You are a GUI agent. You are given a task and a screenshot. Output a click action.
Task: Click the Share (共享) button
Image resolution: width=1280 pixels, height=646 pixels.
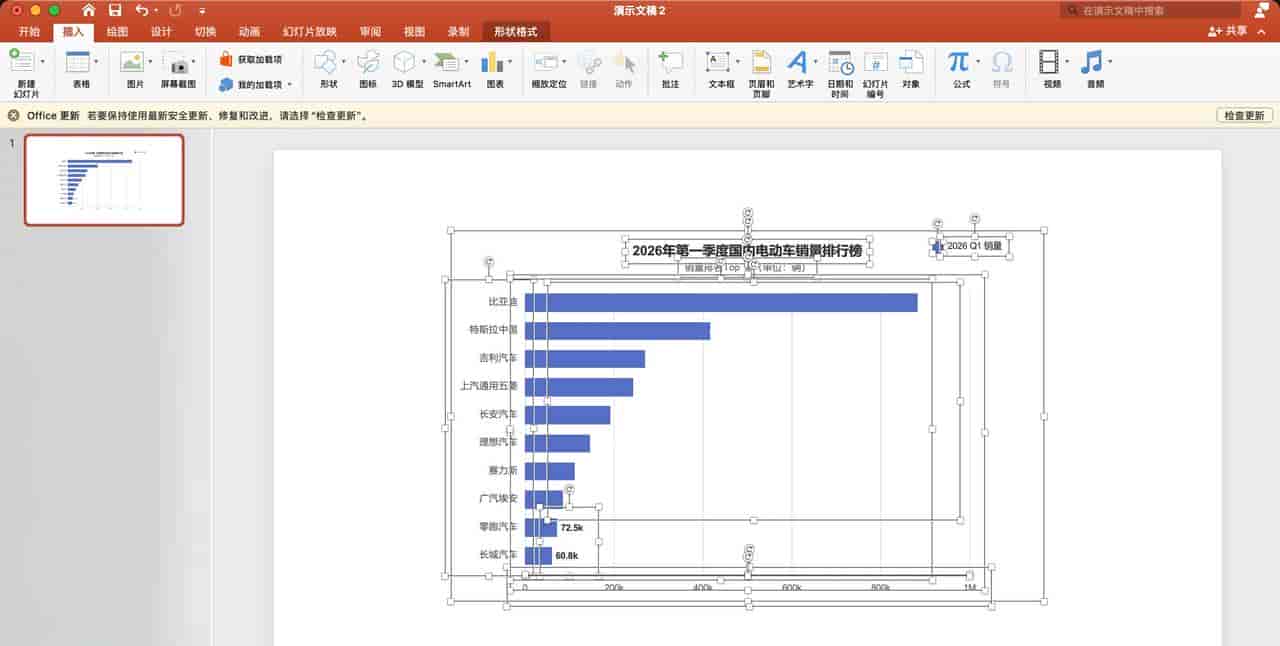pos(1228,32)
